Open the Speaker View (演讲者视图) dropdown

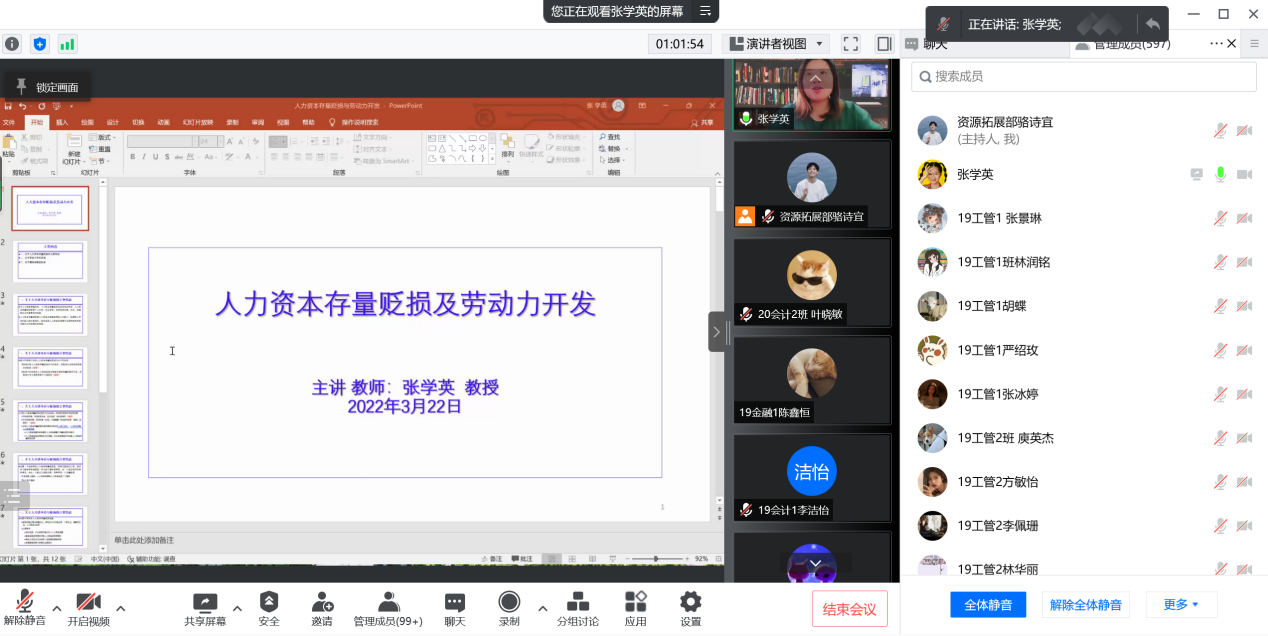pos(776,44)
